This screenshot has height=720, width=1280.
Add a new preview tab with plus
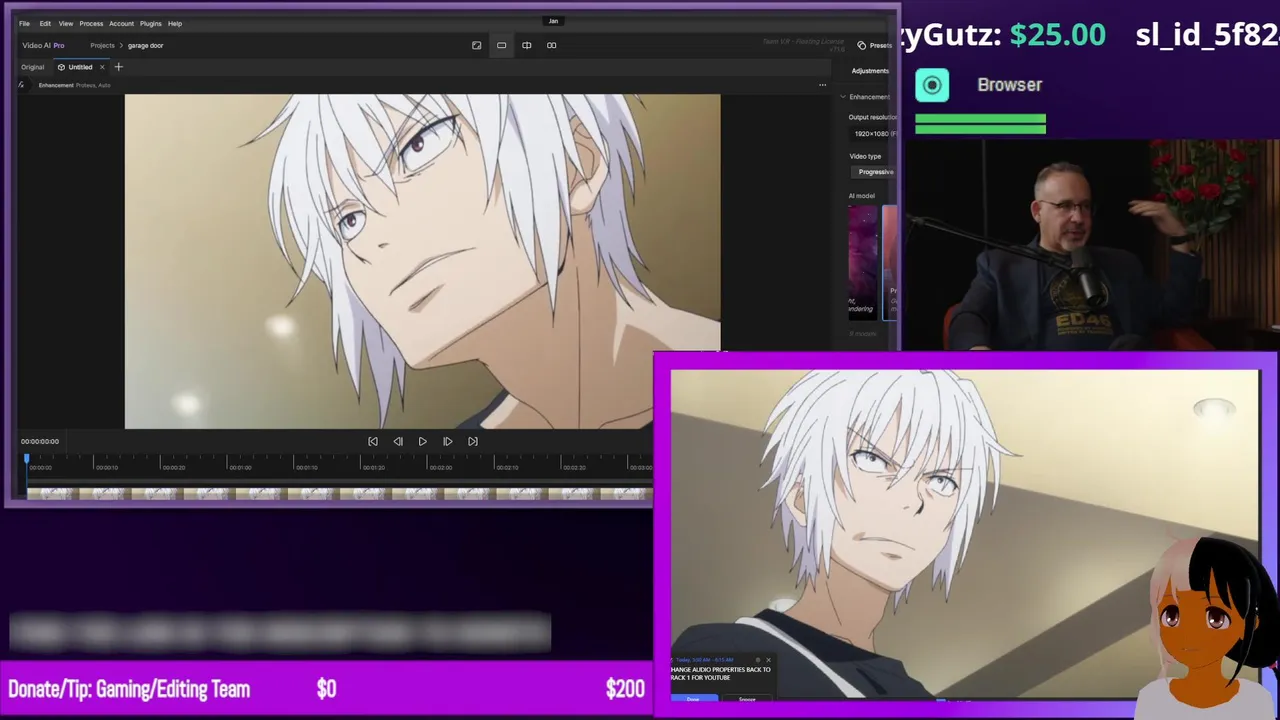click(x=118, y=67)
